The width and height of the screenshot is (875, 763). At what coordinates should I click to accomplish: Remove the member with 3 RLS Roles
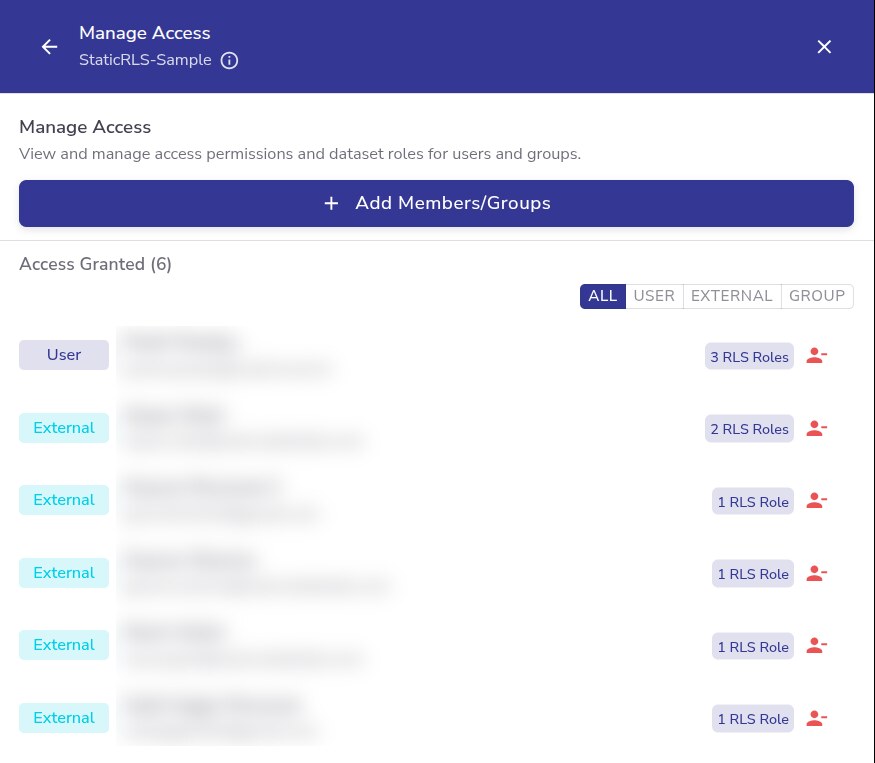(816, 356)
